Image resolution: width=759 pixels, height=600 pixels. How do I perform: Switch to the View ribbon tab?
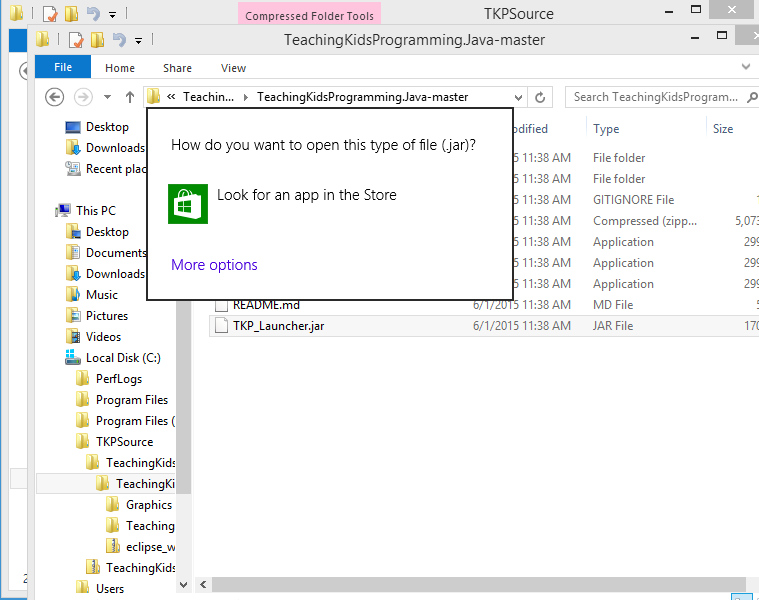[233, 68]
